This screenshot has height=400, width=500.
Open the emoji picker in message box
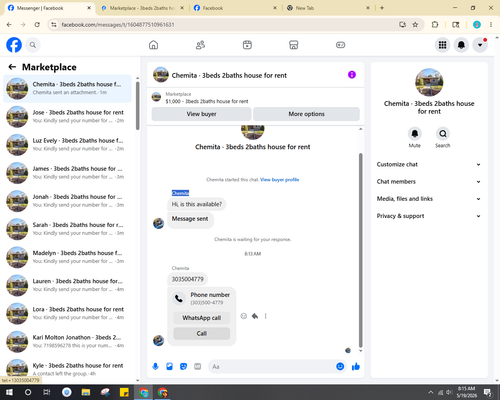[340, 367]
